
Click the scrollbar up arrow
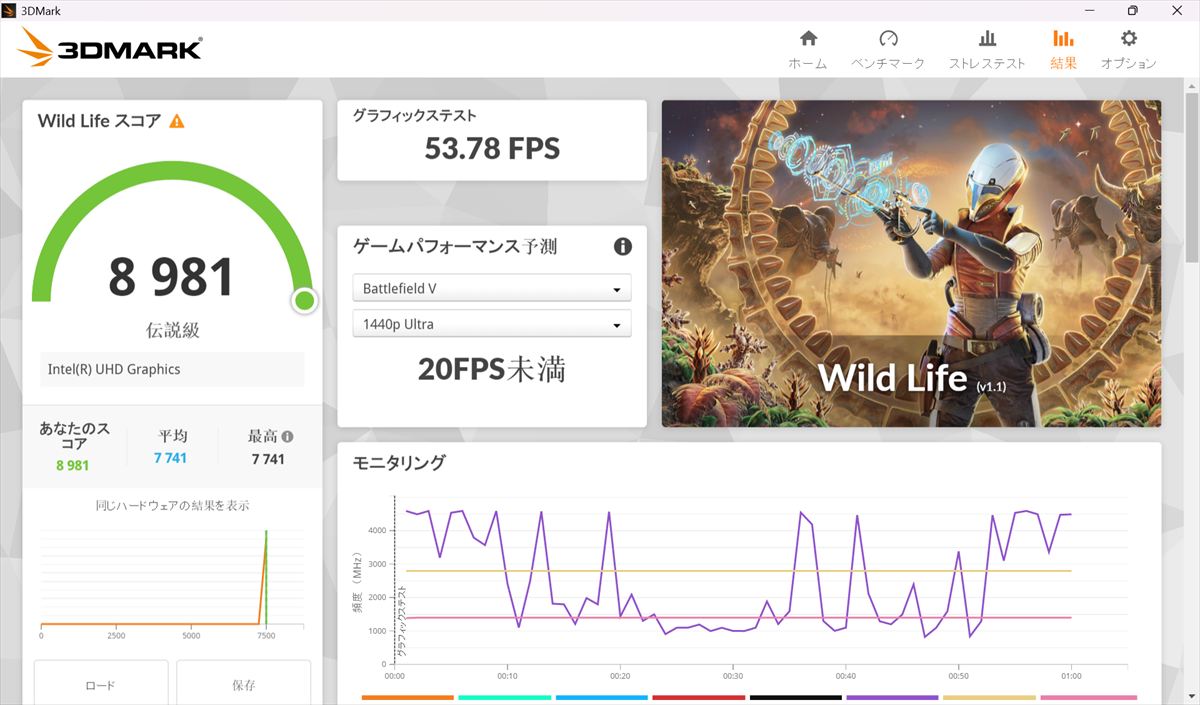1191,87
